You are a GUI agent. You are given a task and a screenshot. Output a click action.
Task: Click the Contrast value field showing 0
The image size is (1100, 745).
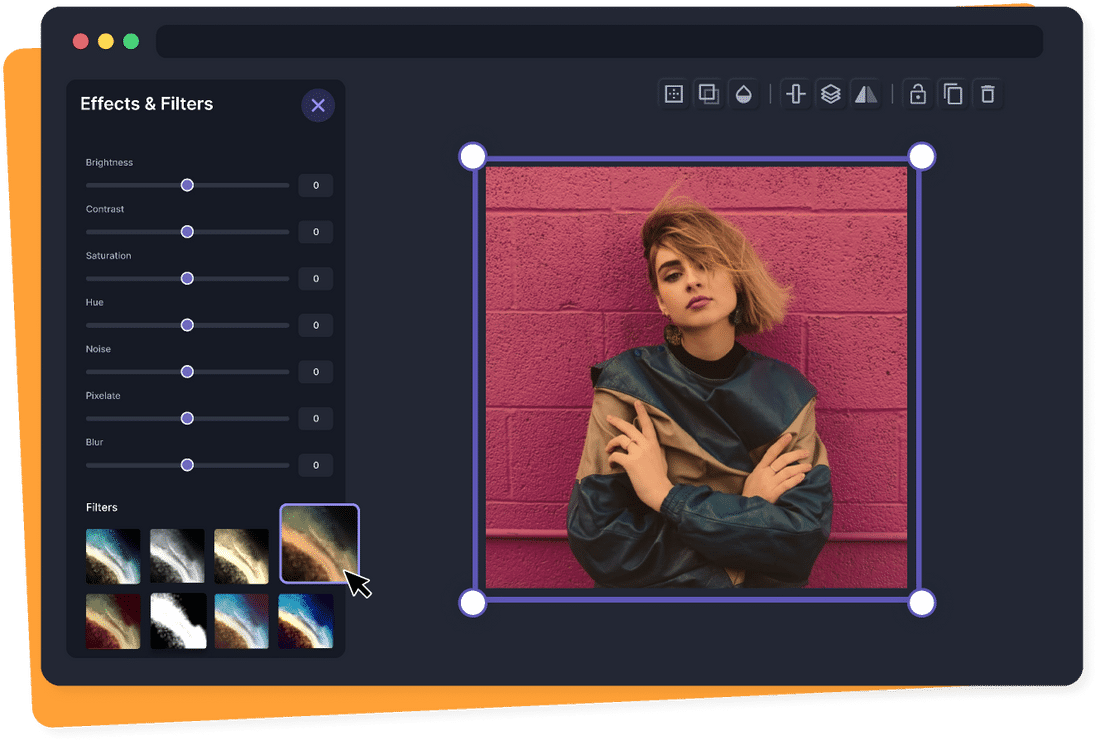315,231
